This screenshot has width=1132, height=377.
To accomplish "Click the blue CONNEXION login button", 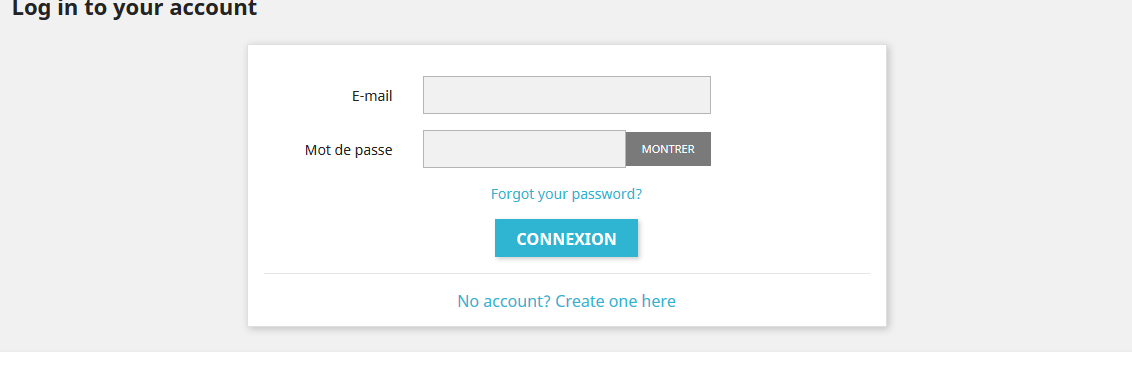I will tap(566, 238).
